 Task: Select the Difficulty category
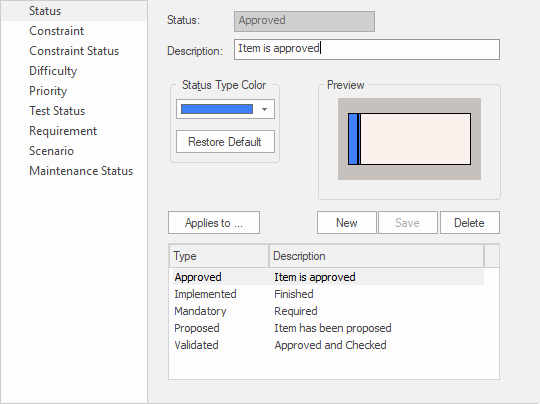53,71
